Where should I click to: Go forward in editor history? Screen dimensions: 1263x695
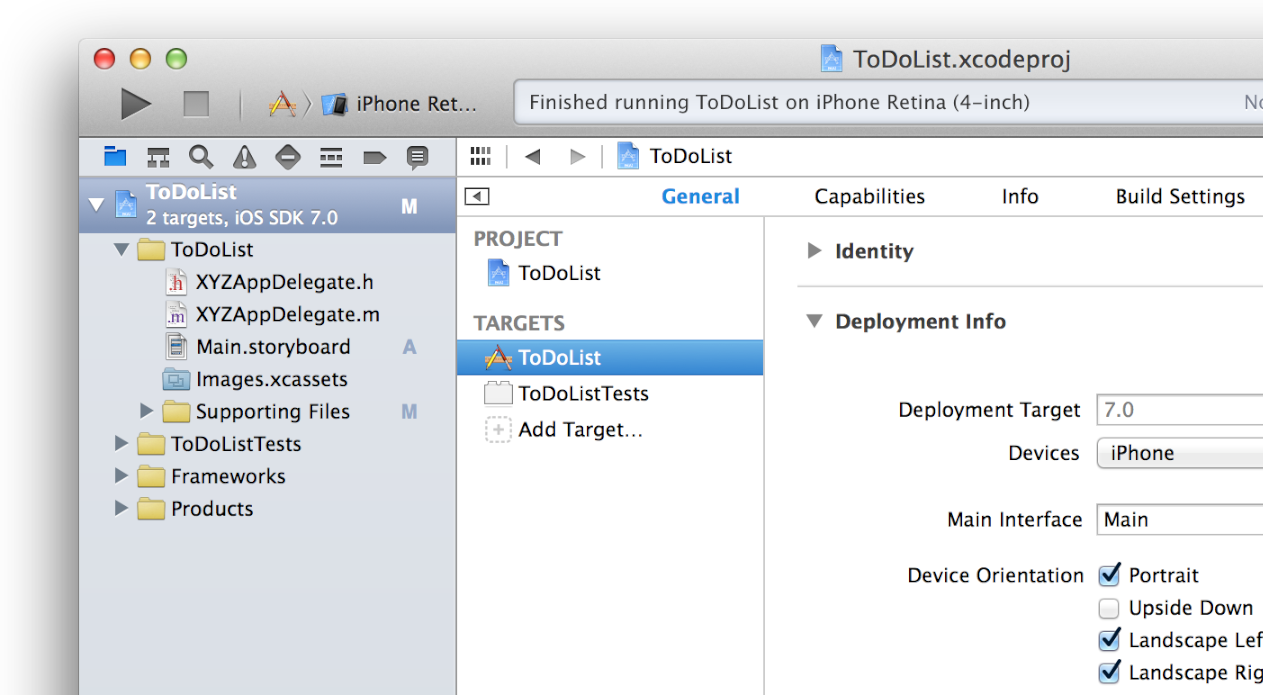(577, 156)
